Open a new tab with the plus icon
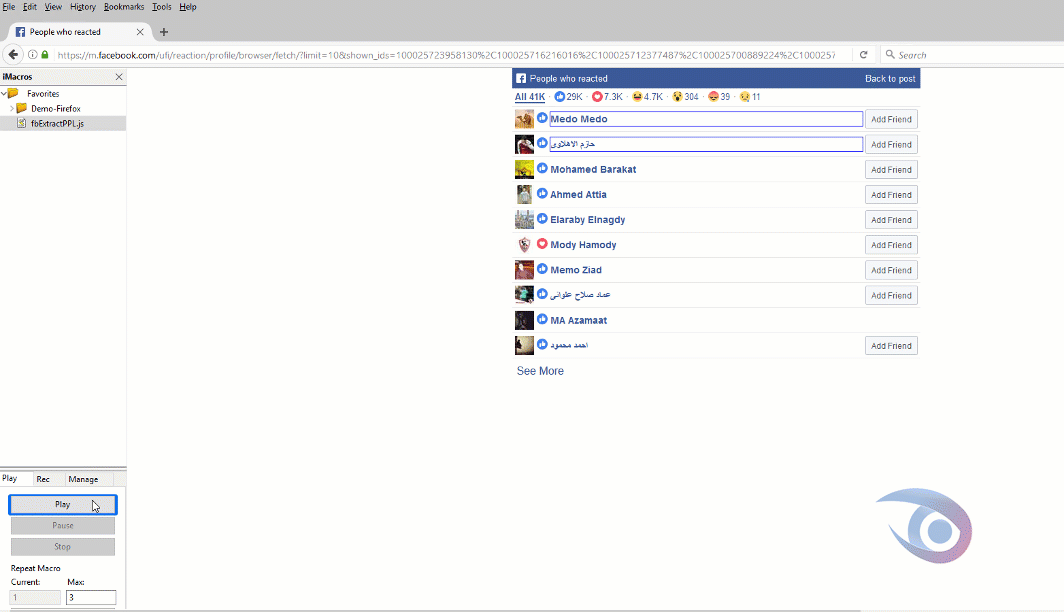Image resolution: width=1064 pixels, height=612 pixels. point(164,32)
